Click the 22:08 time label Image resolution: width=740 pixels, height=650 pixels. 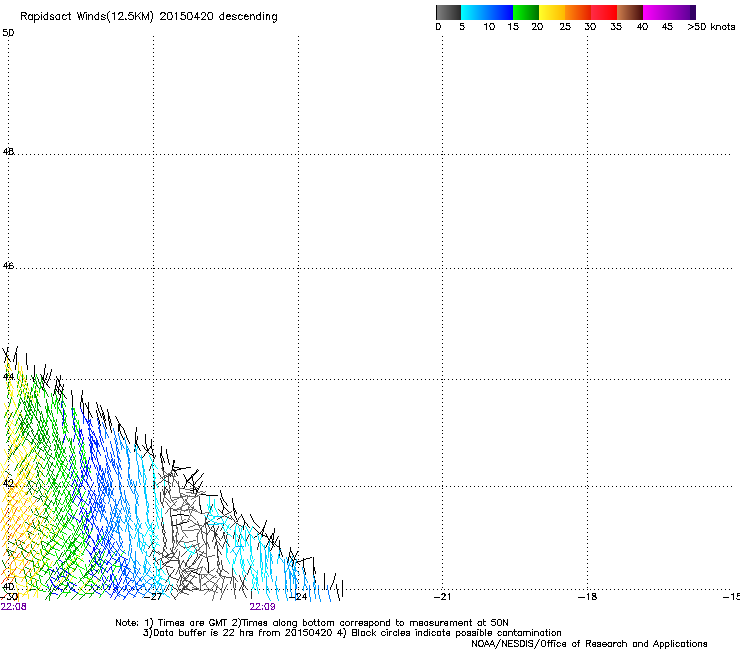(14, 607)
